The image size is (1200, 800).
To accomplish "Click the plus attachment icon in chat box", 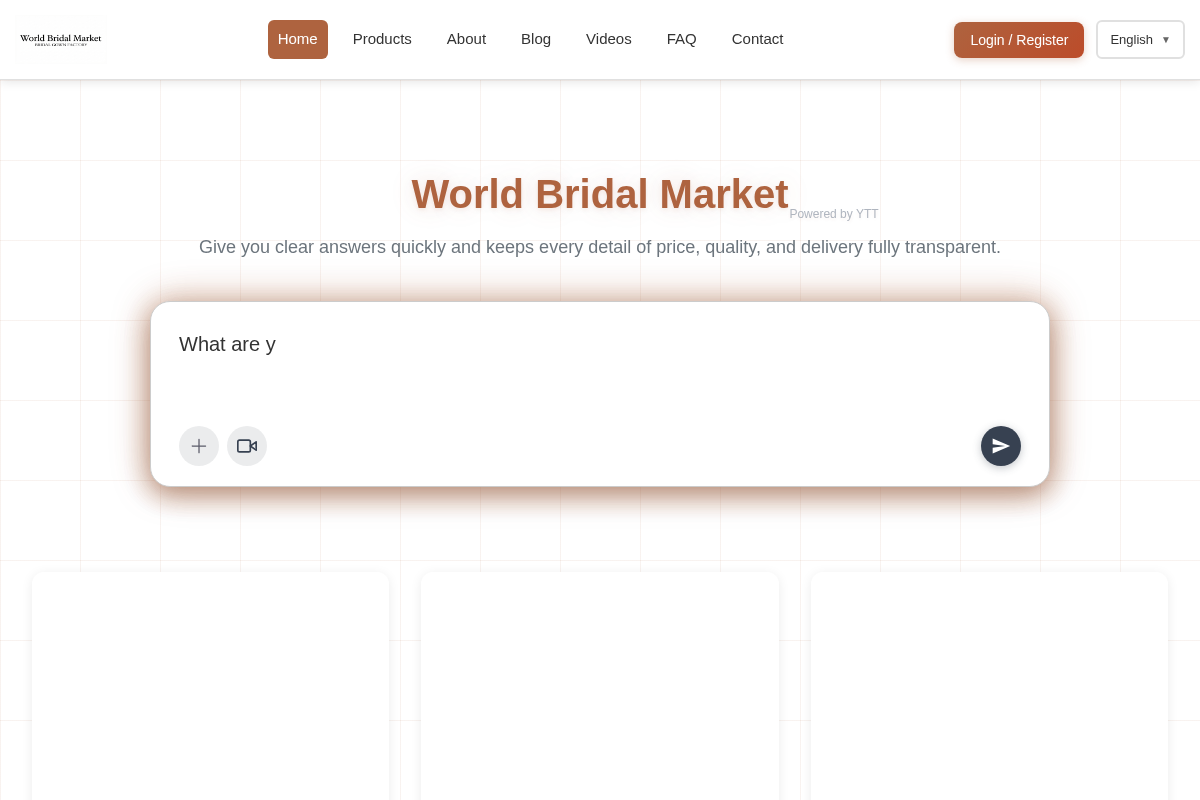I will click(199, 446).
